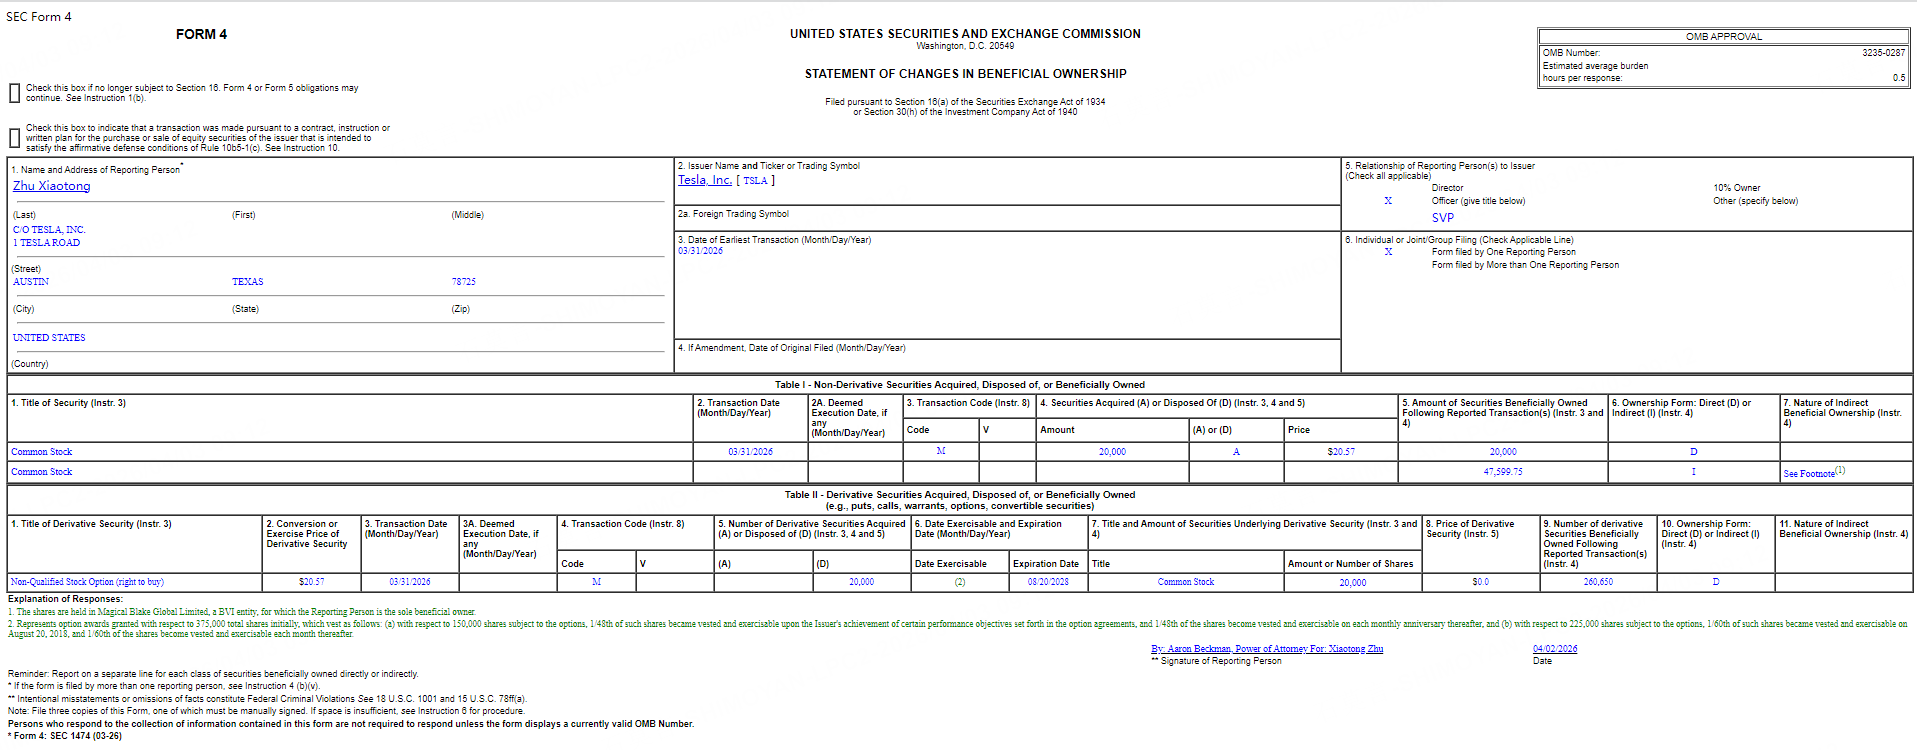Click the TSLA ticker symbol
The width and height of the screenshot is (1917, 750).
click(755, 181)
